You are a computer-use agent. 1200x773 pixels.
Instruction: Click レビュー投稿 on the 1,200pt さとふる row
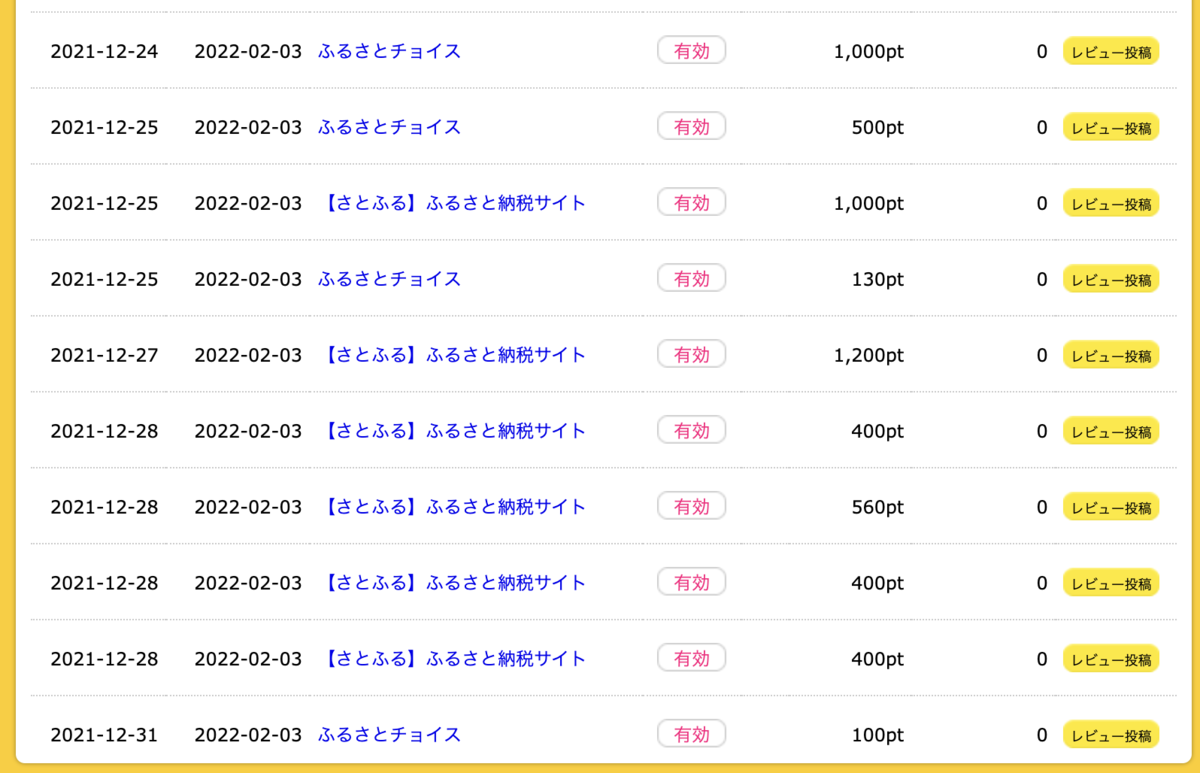click(1110, 355)
